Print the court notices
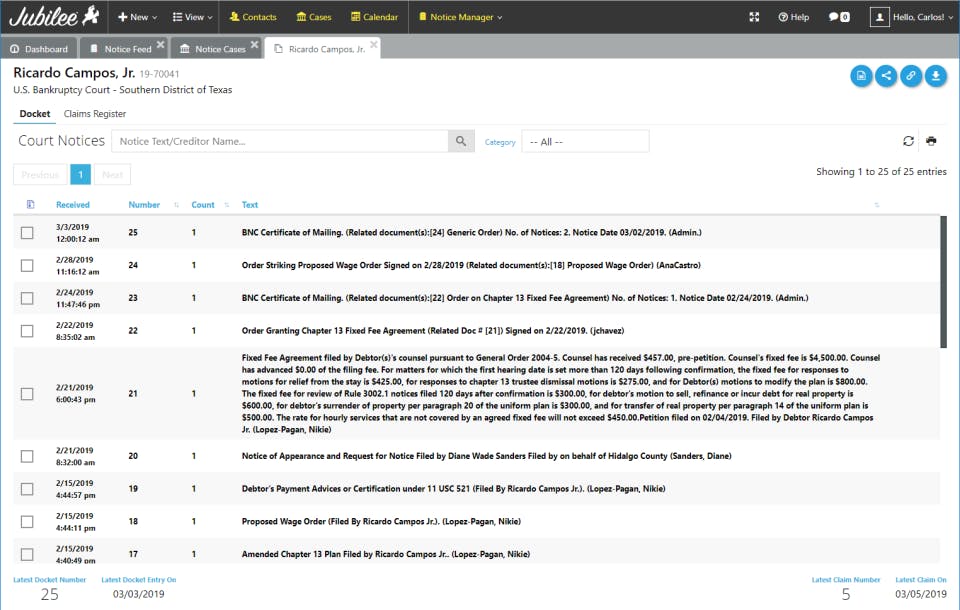Viewport: 960px width, 610px height. pos(931,141)
